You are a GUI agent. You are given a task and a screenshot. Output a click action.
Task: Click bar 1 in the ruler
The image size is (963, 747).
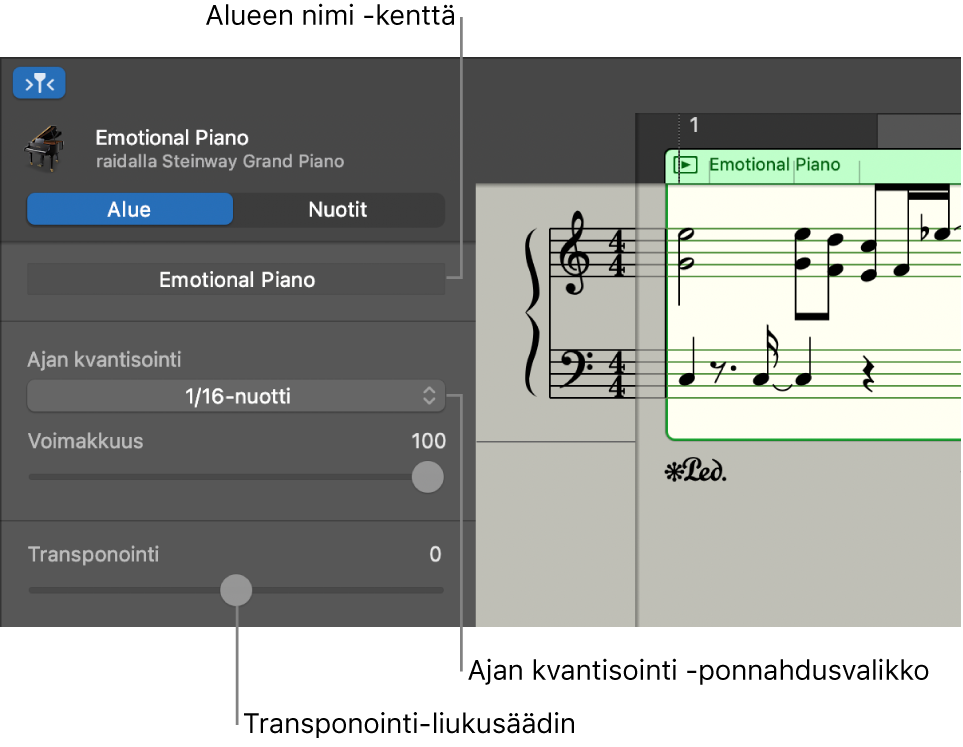pos(694,125)
